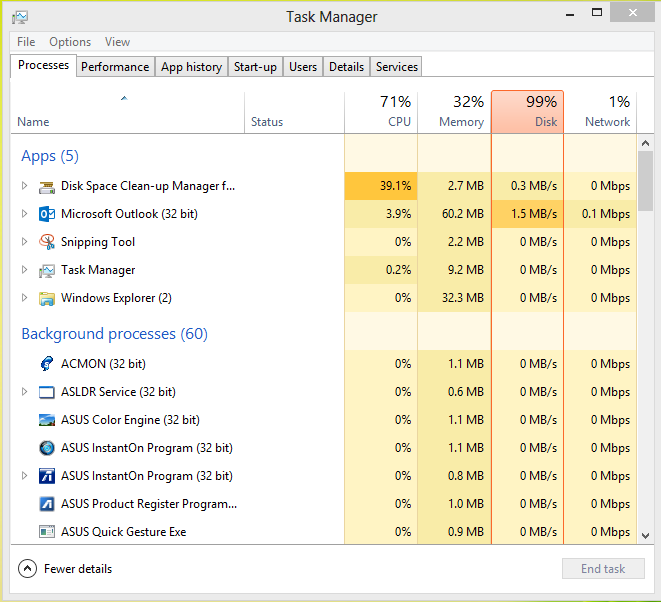Screen dimensions: 661x602
Task: Expand the Task Manager process group
Action: coord(24,270)
